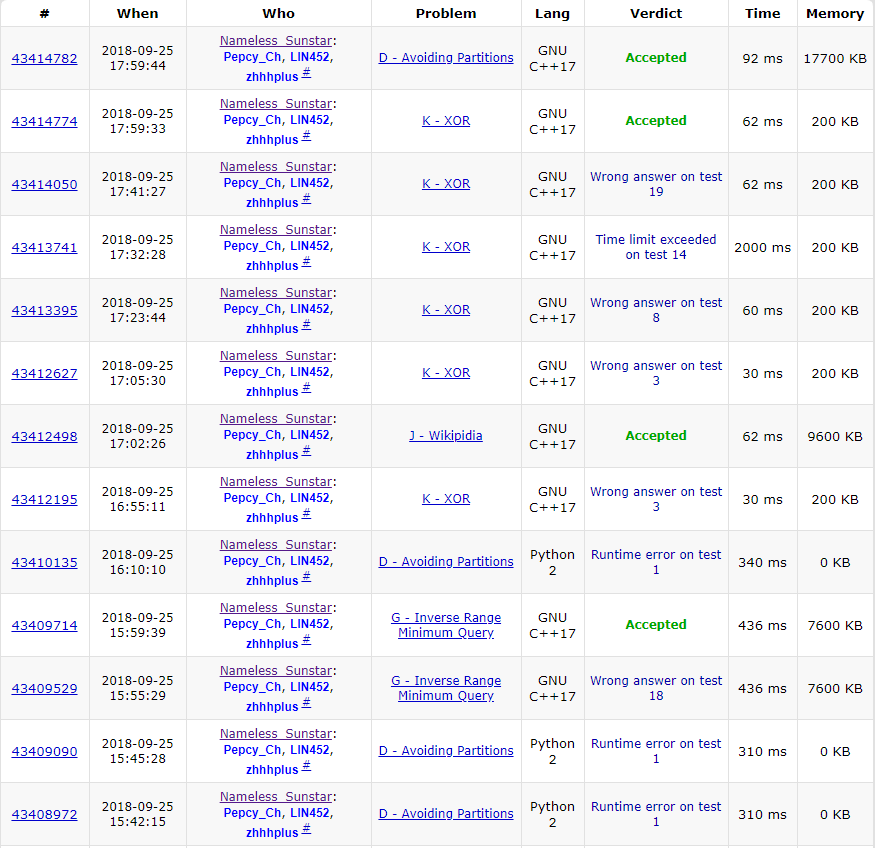Open K - XOR problem in the 43414774 row
This screenshot has width=875, height=848.
pos(446,121)
